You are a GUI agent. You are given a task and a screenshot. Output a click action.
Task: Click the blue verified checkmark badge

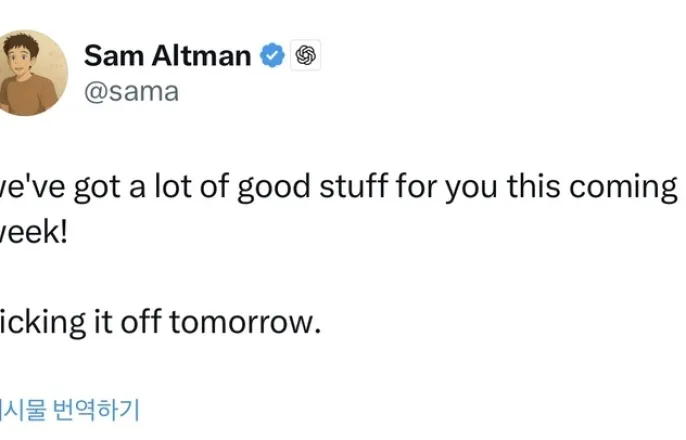pos(271,56)
